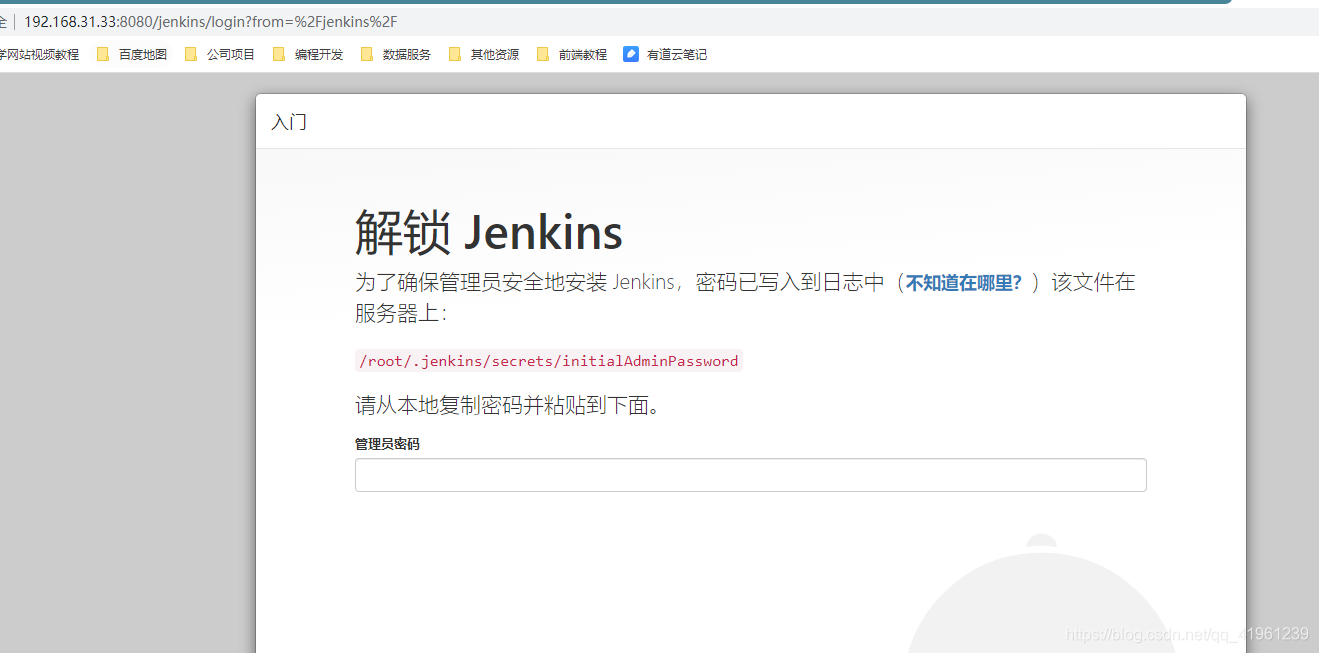1319x653 pixels.
Task: Open the 有道云笔记 bookmark
Action: click(665, 55)
